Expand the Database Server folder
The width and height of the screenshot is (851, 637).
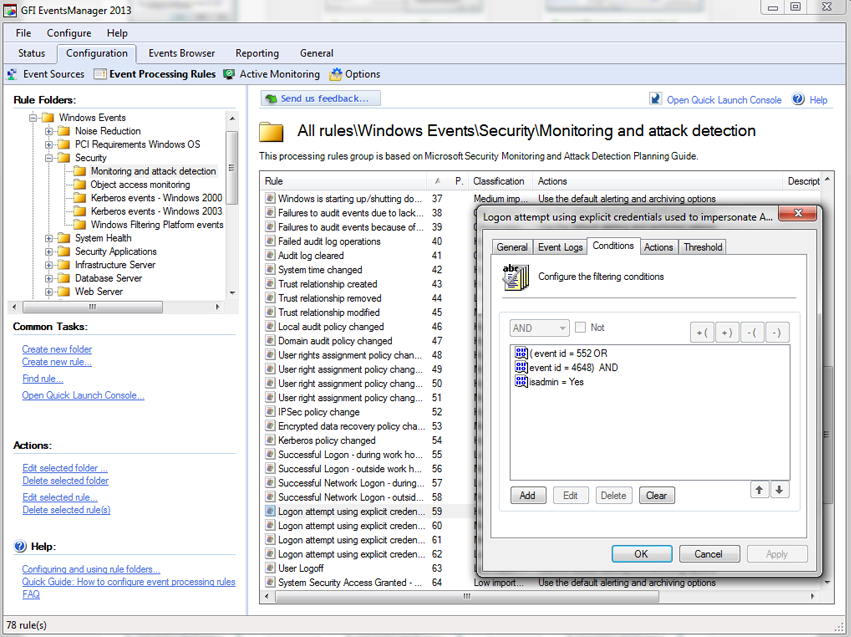49,278
